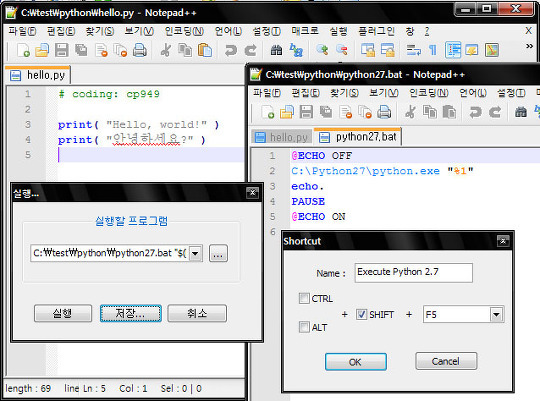Click Show all characters pilcrow icon
The image size is (540, 401).
pos(433,51)
